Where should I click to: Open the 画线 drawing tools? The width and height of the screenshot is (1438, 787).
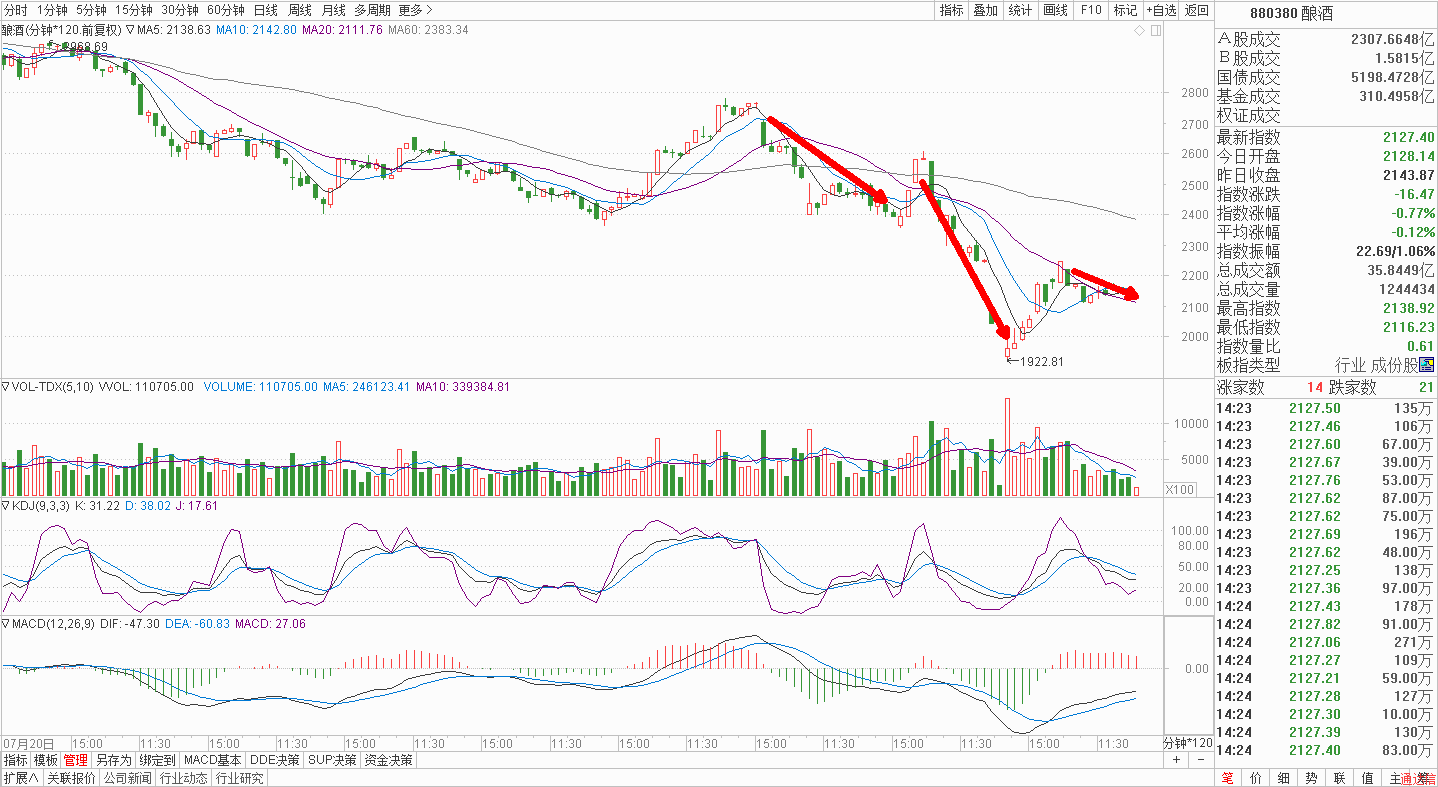click(x=1055, y=10)
